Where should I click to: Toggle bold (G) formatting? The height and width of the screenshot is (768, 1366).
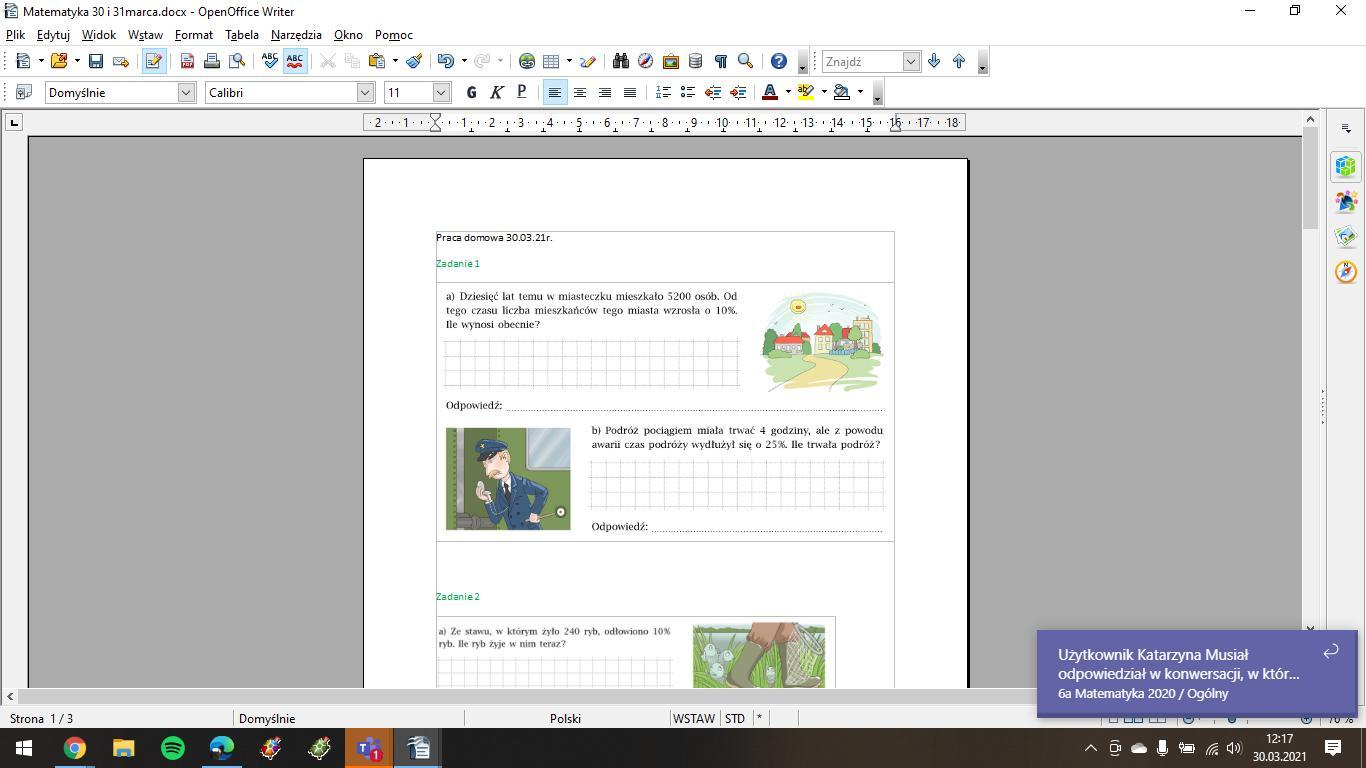pos(472,92)
